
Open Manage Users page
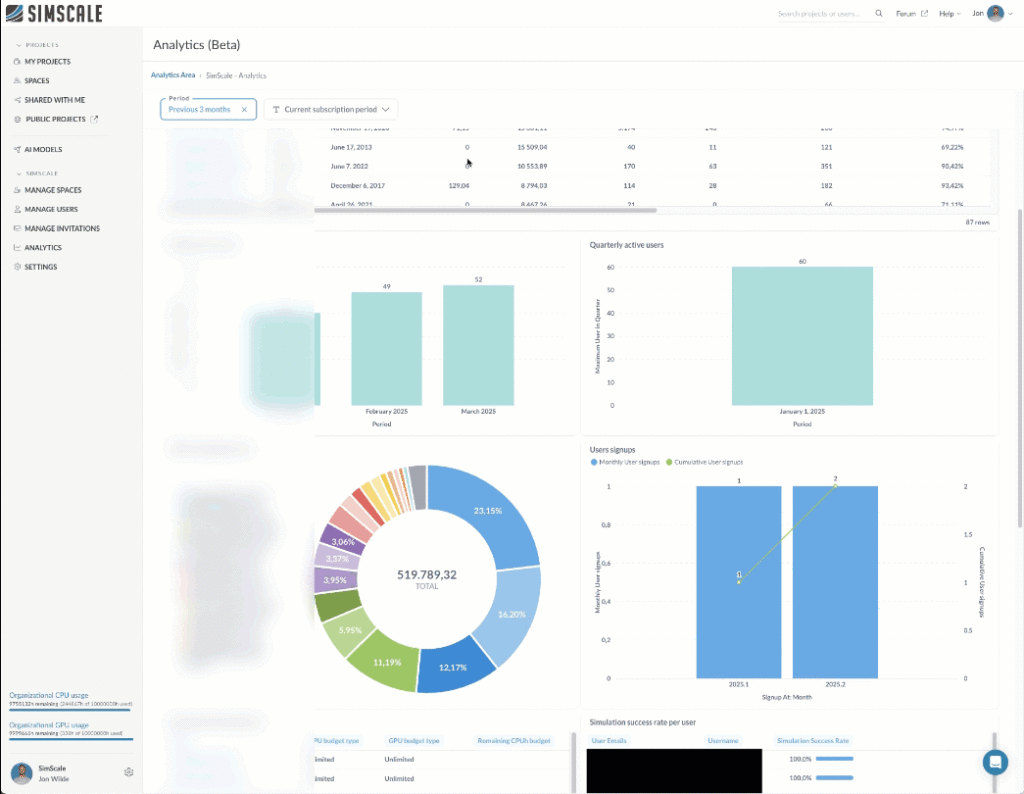(x=51, y=210)
